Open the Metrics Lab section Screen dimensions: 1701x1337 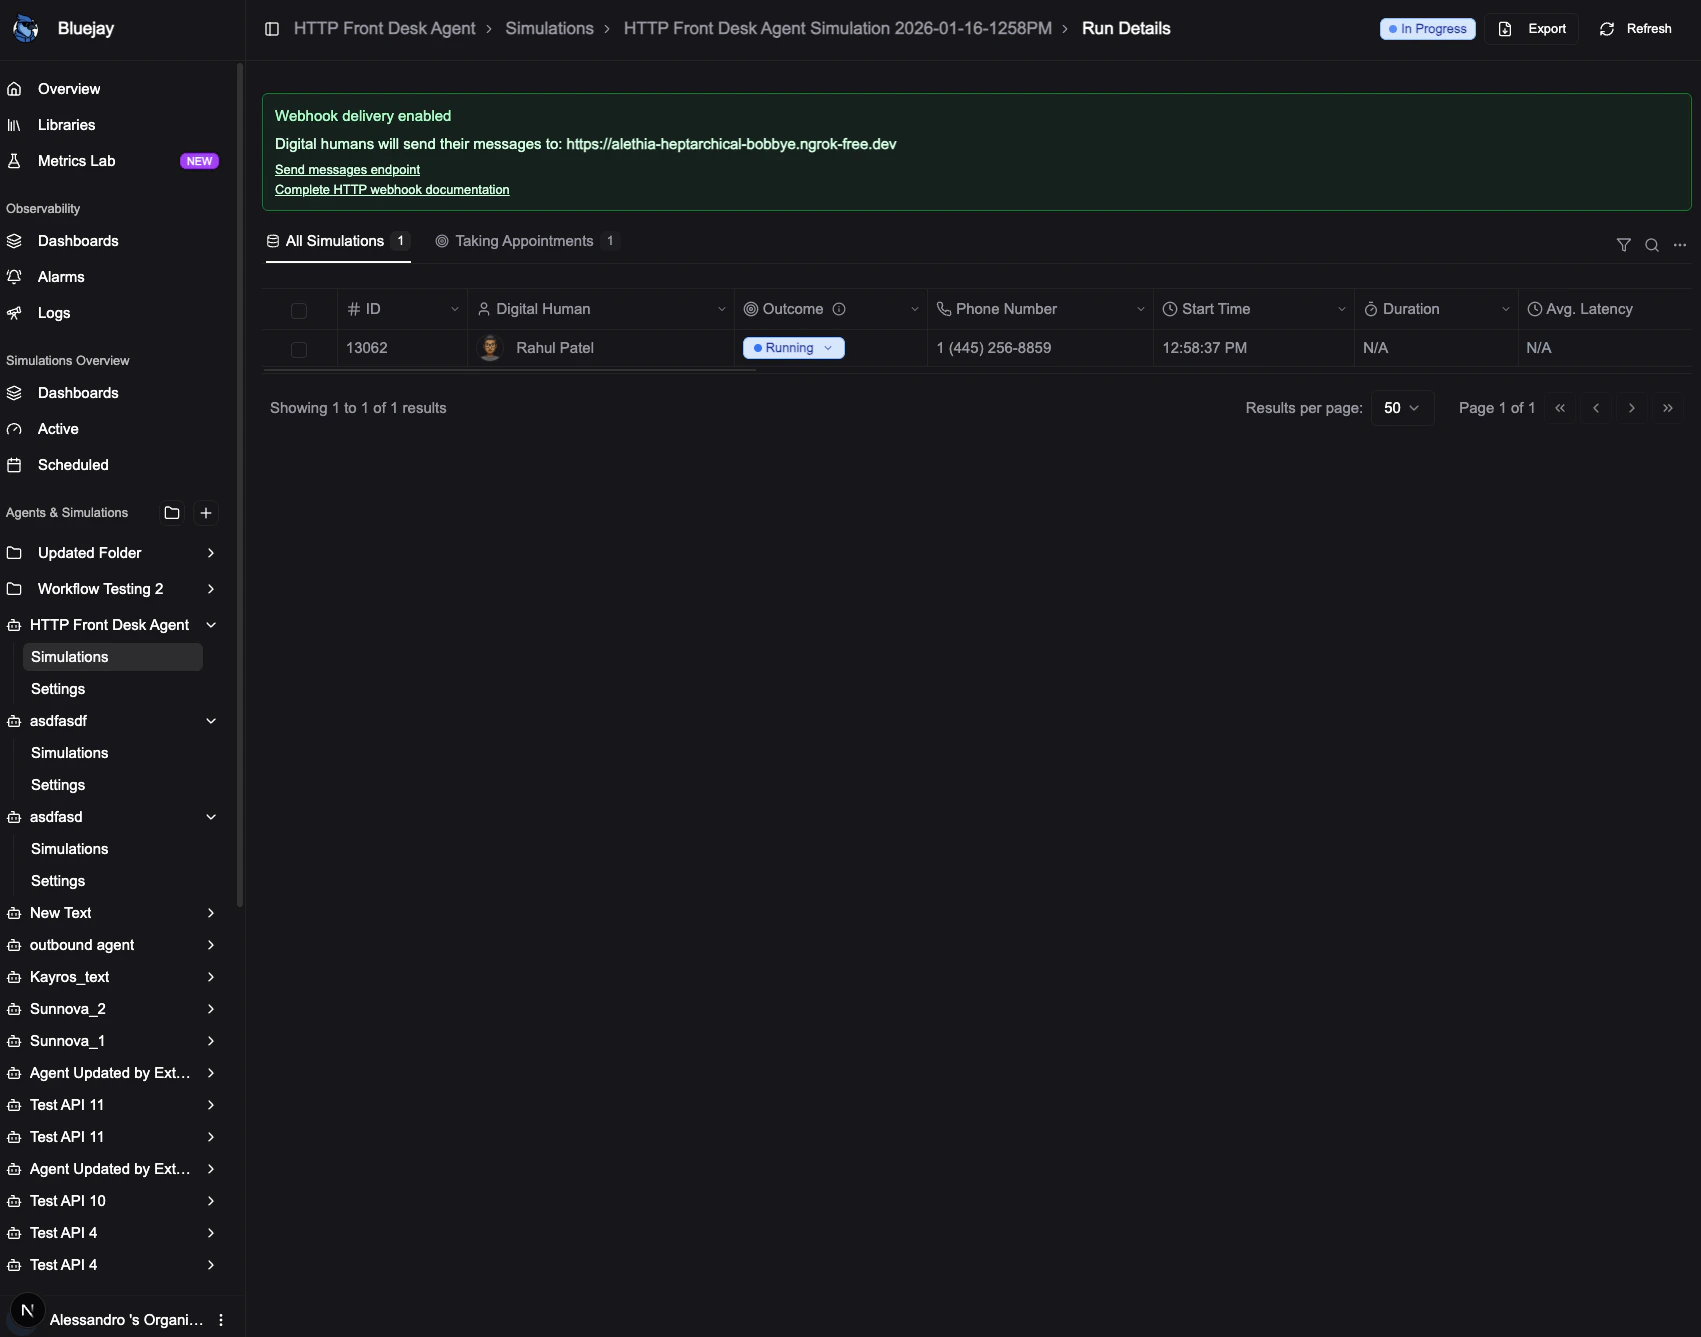(x=76, y=161)
